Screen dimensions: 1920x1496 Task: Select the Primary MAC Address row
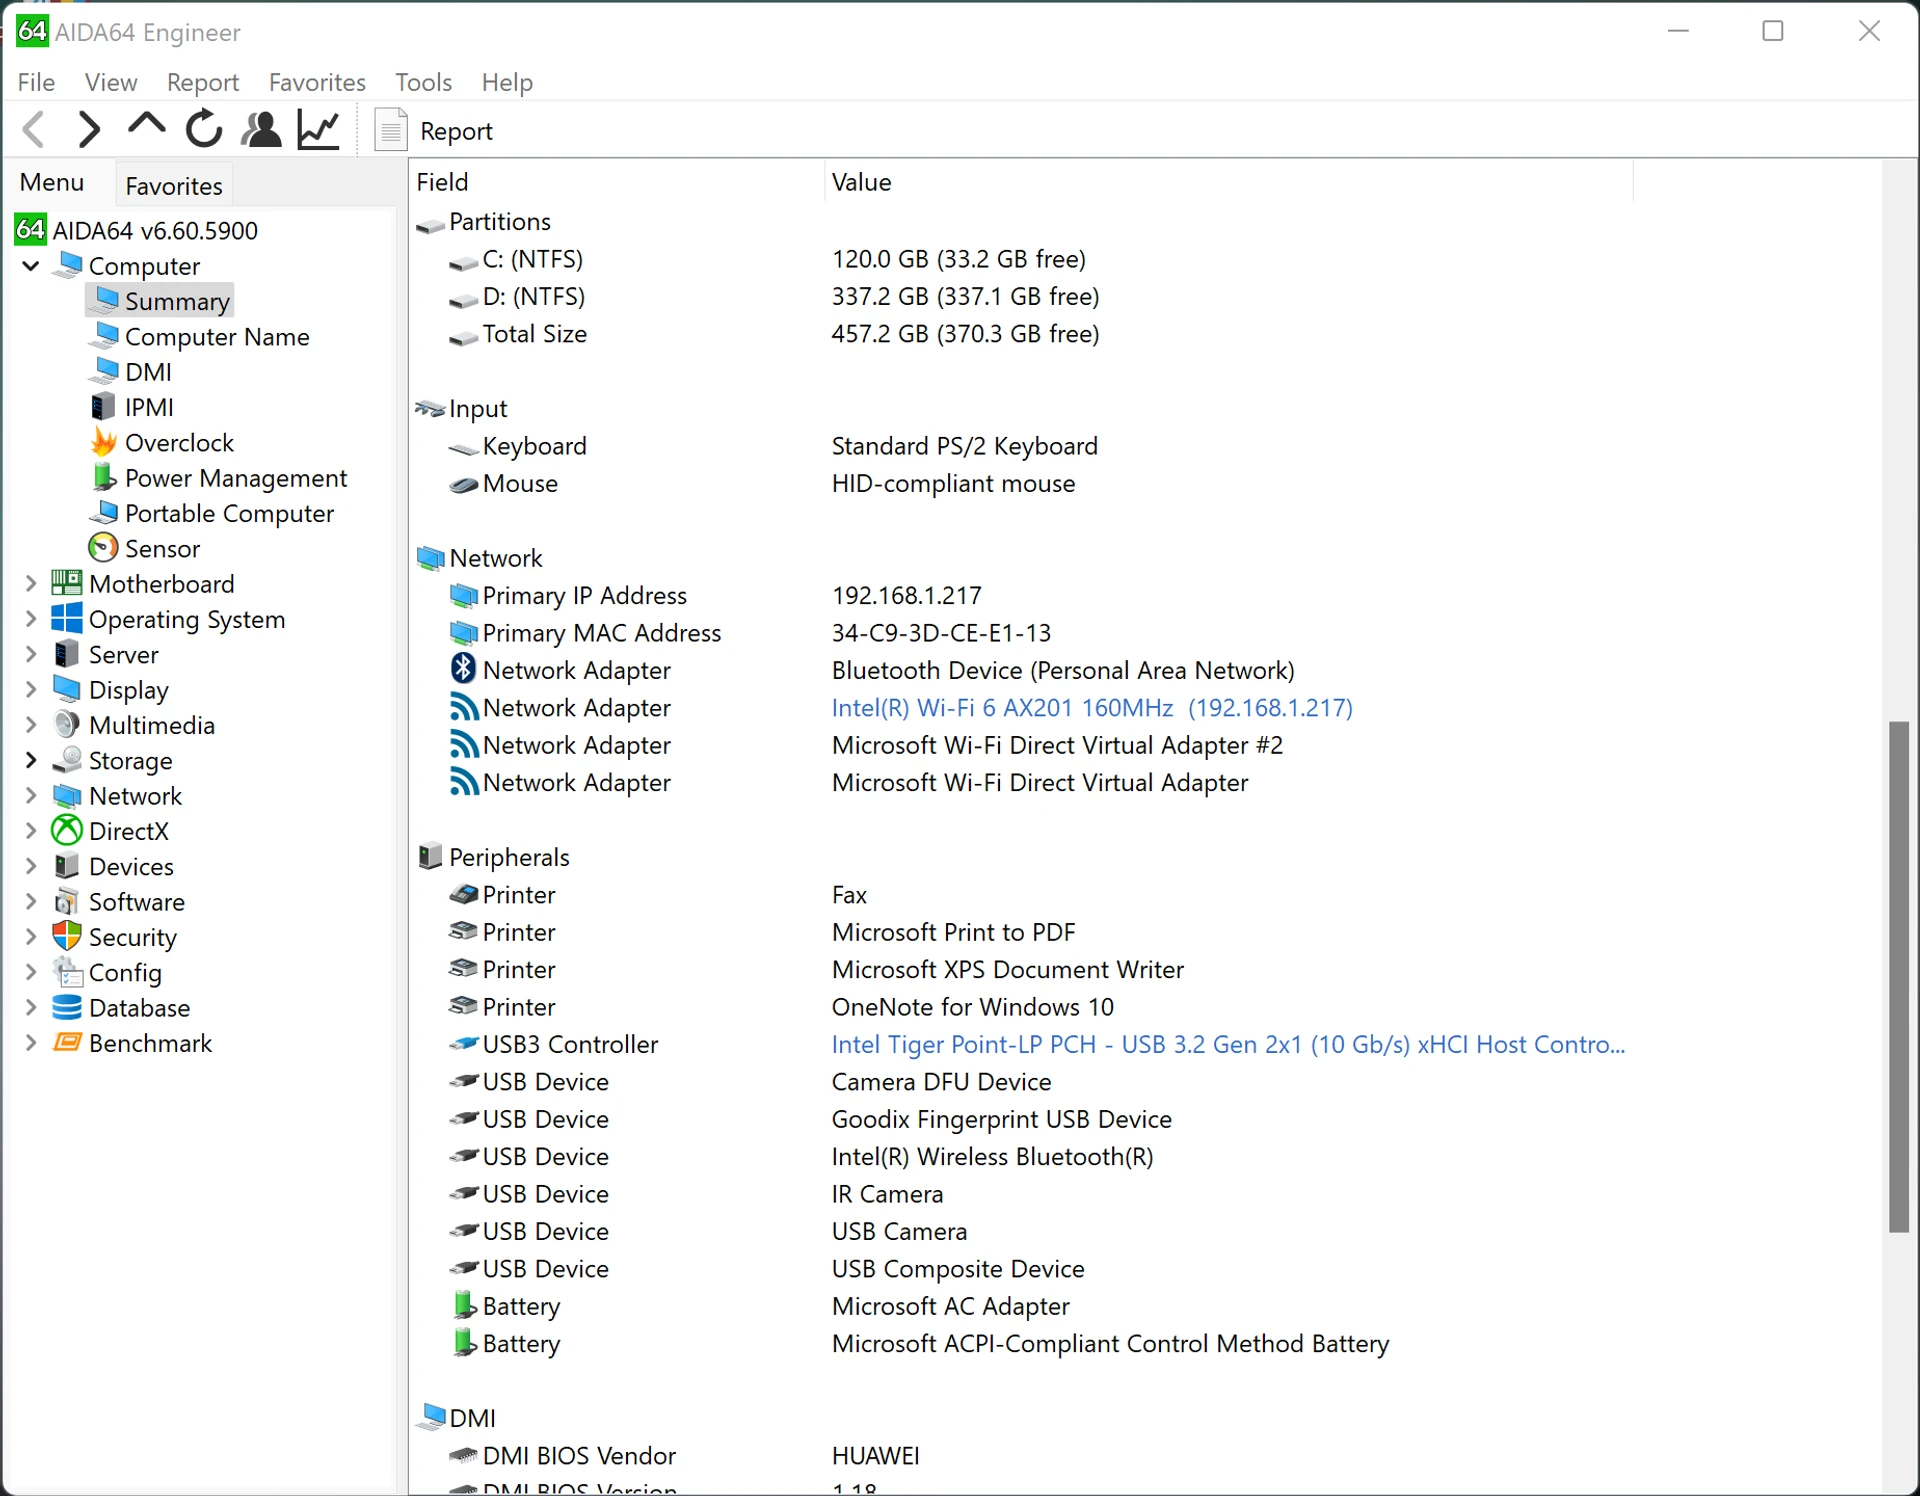(x=1020, y=633)
